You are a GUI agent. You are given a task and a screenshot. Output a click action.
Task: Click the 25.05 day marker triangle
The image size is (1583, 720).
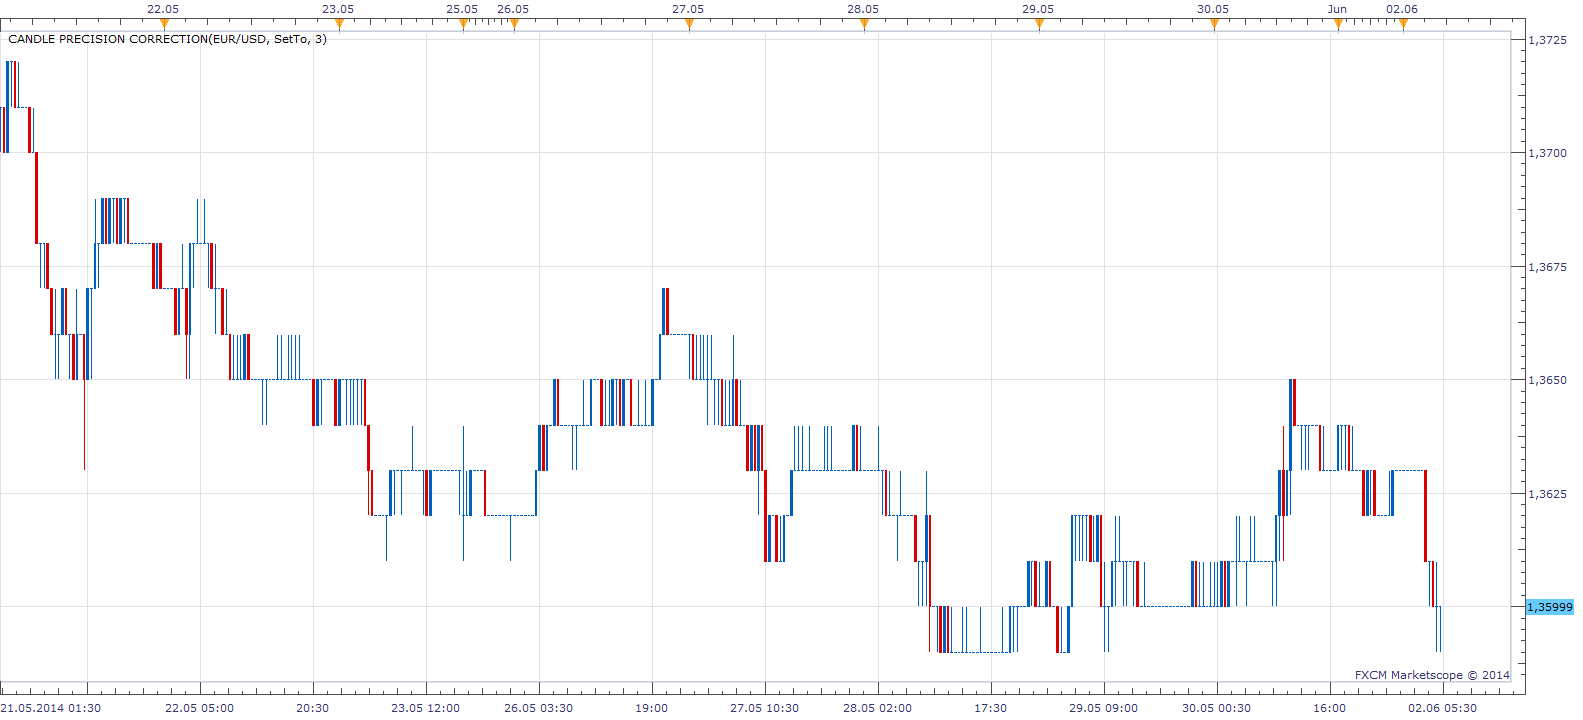463,24
